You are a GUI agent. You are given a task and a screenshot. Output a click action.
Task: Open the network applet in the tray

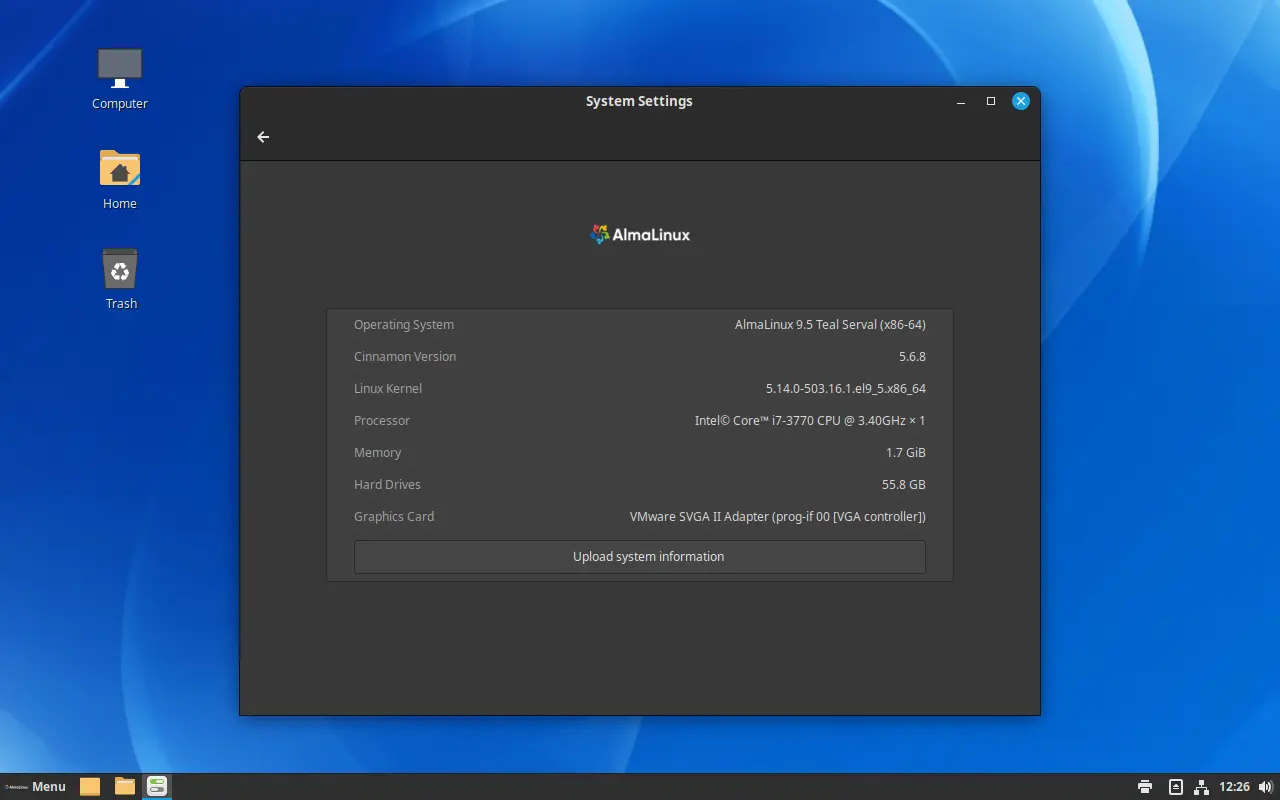click(1201, 787)
